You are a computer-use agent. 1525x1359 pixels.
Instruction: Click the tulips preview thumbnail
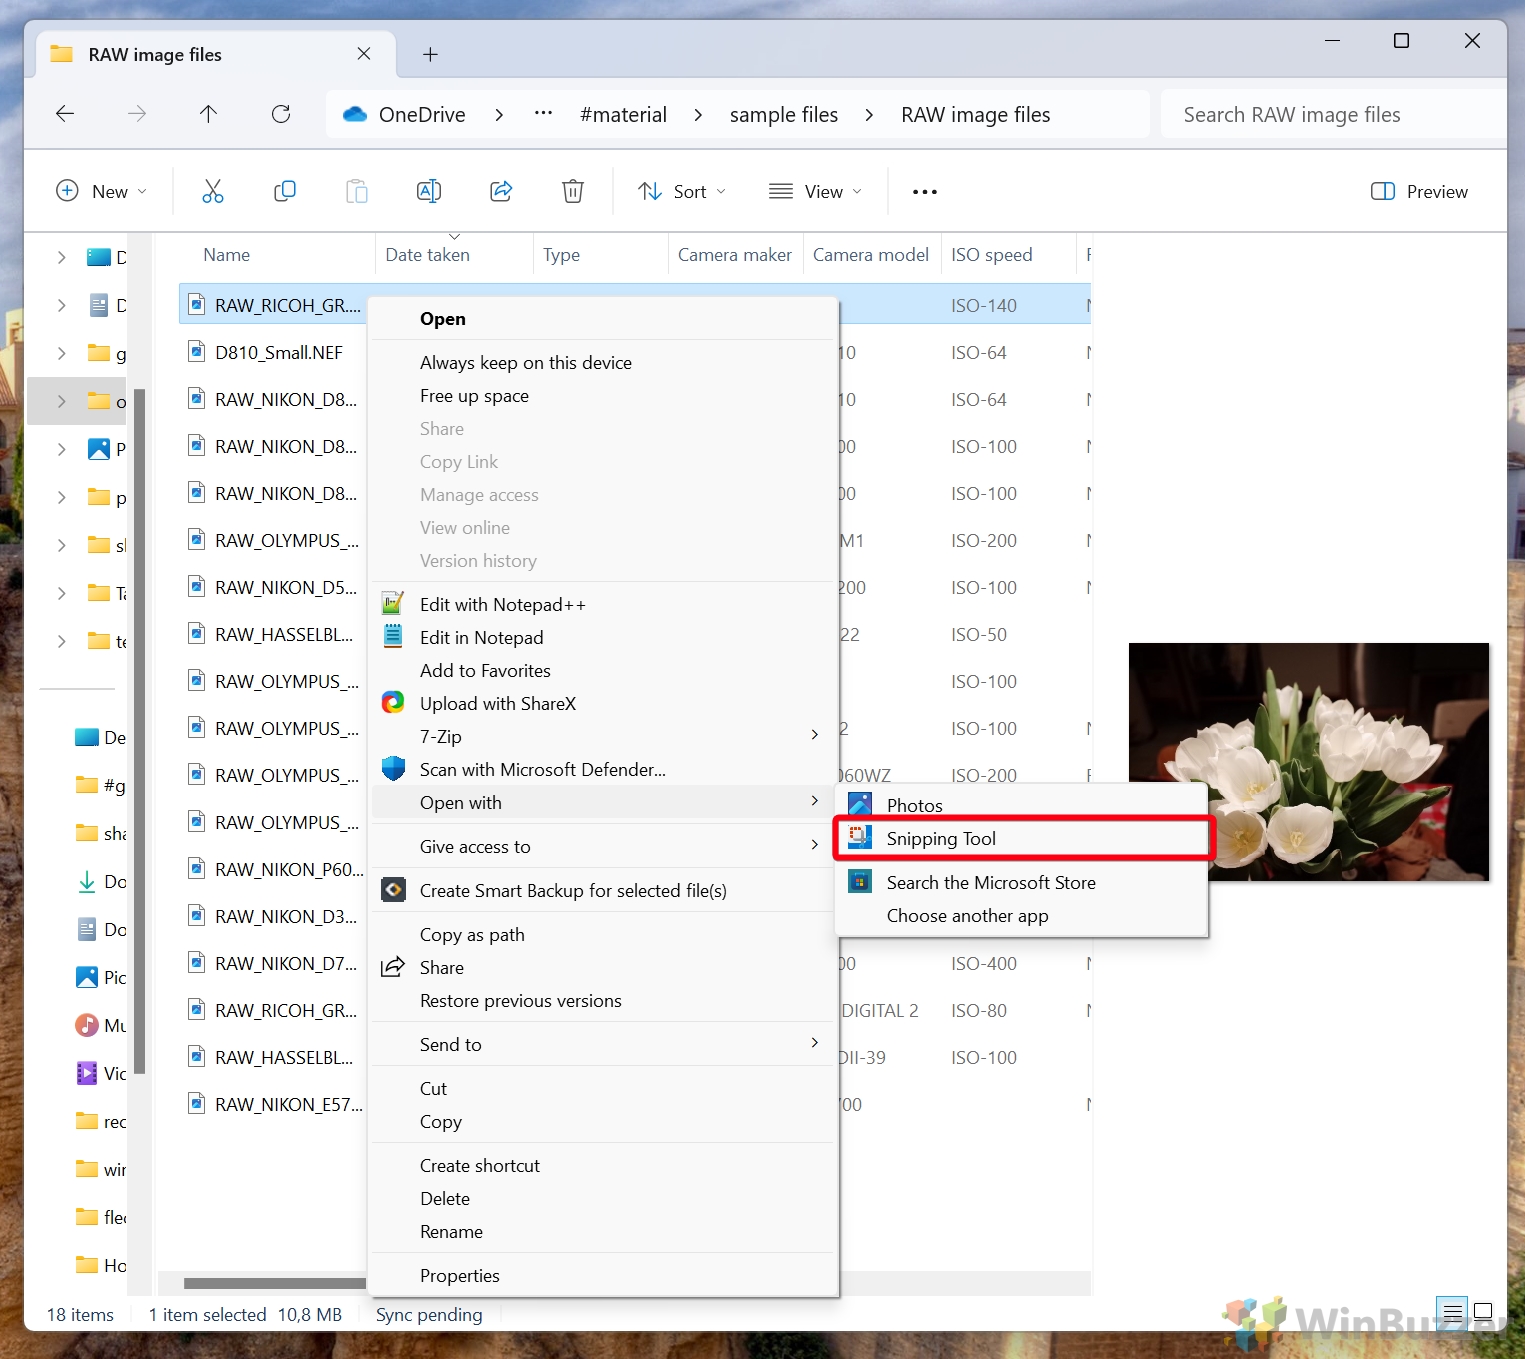click(1308, 761)
